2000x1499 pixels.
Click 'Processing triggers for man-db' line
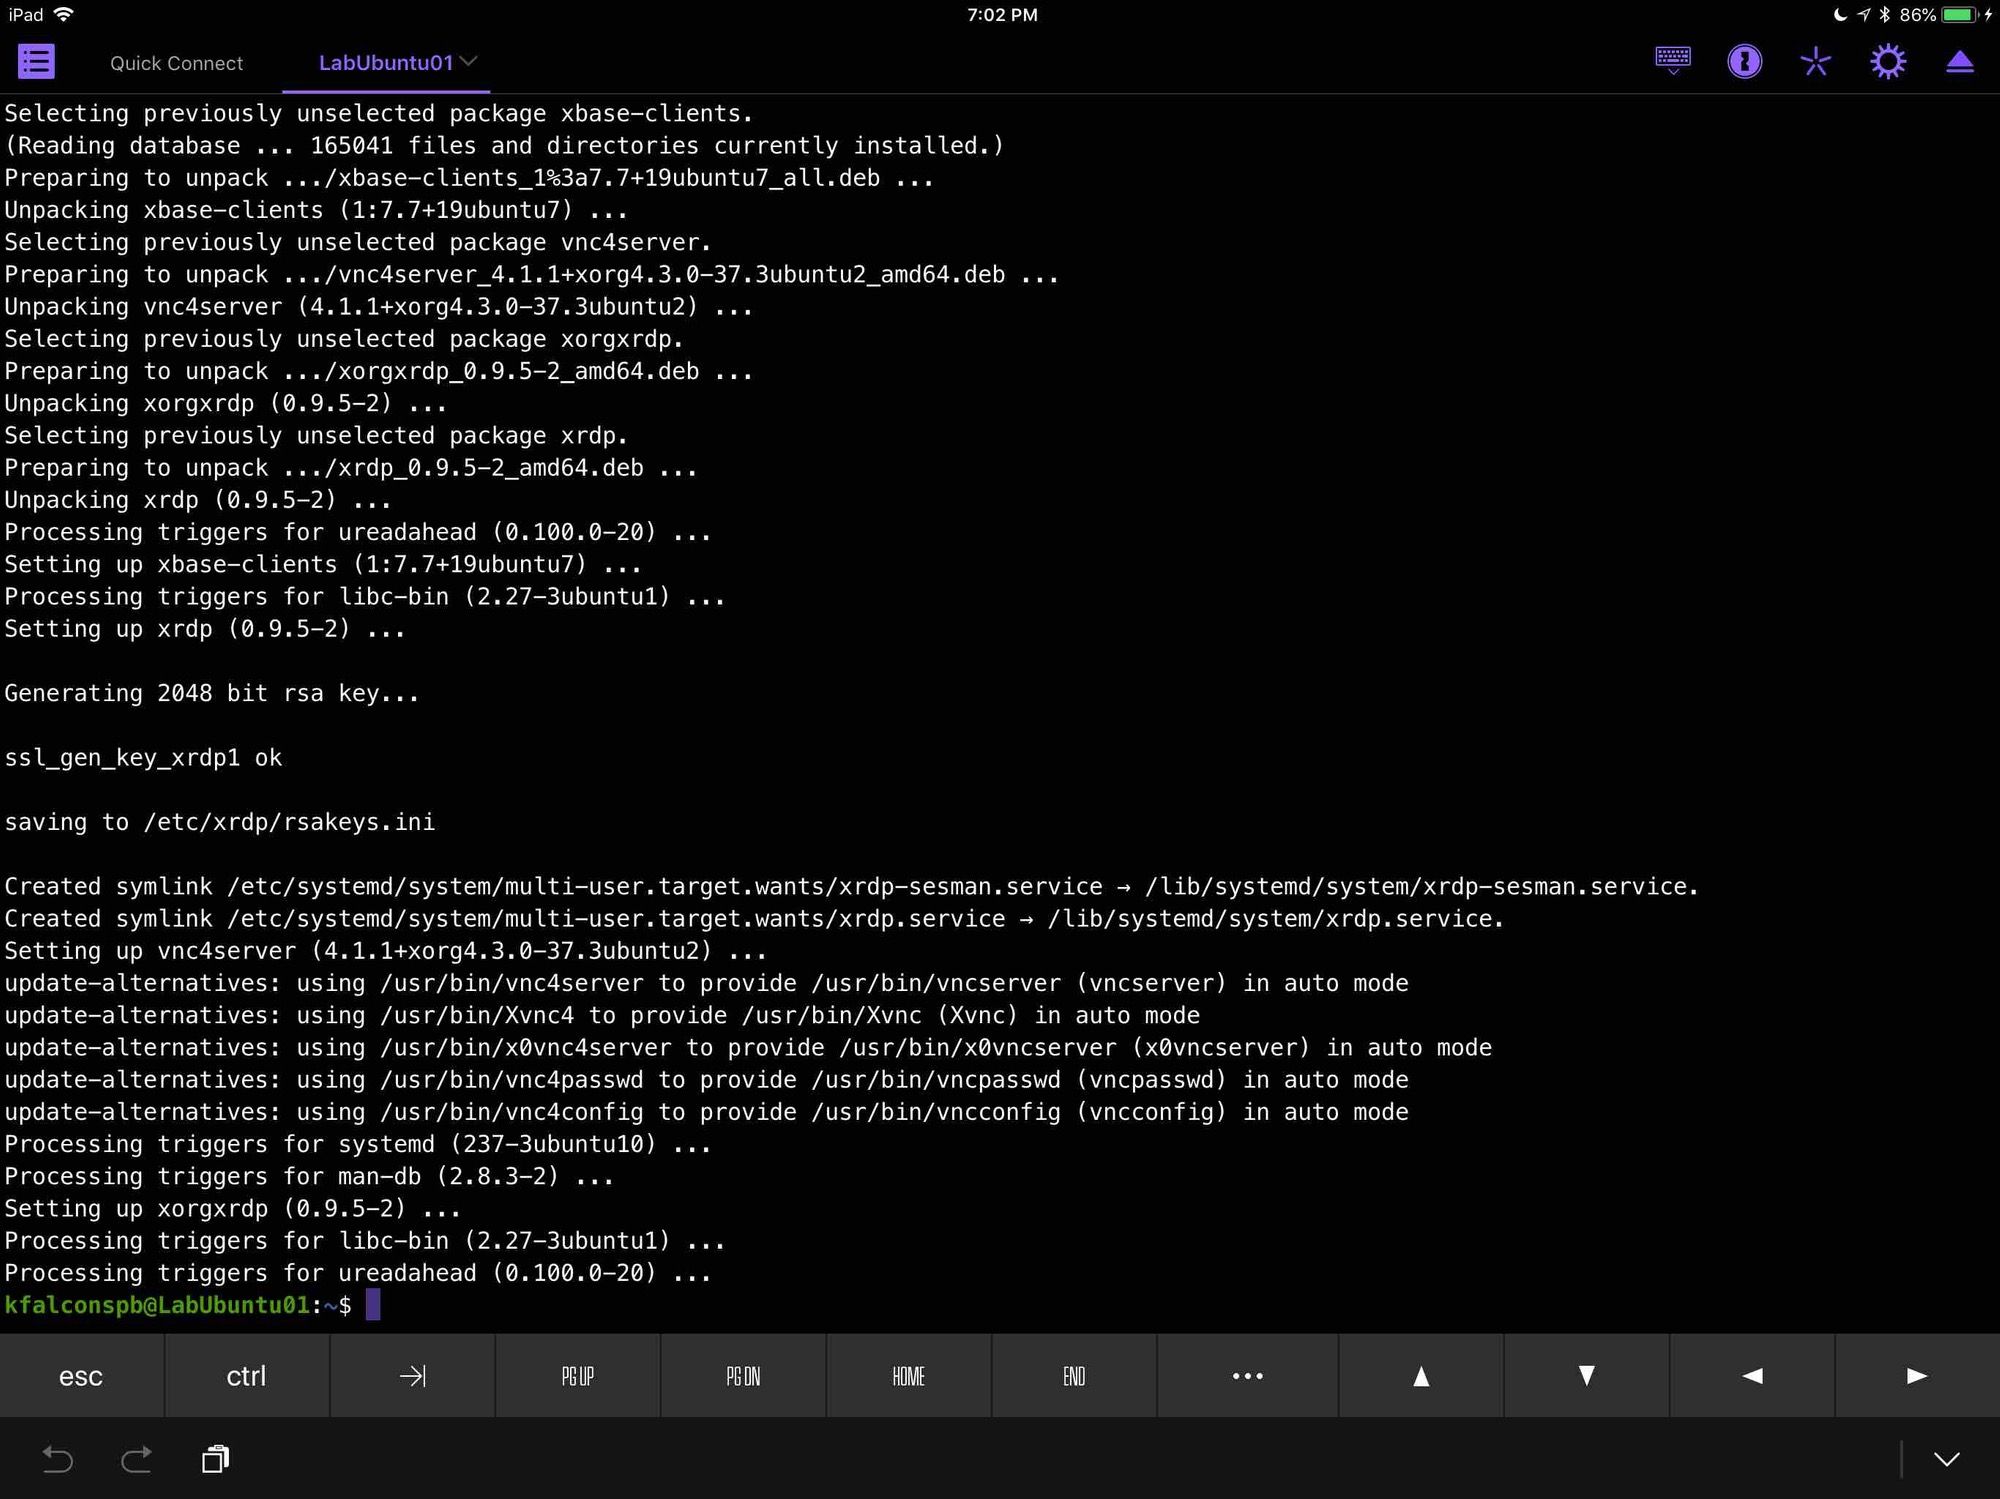[309, 1176]
